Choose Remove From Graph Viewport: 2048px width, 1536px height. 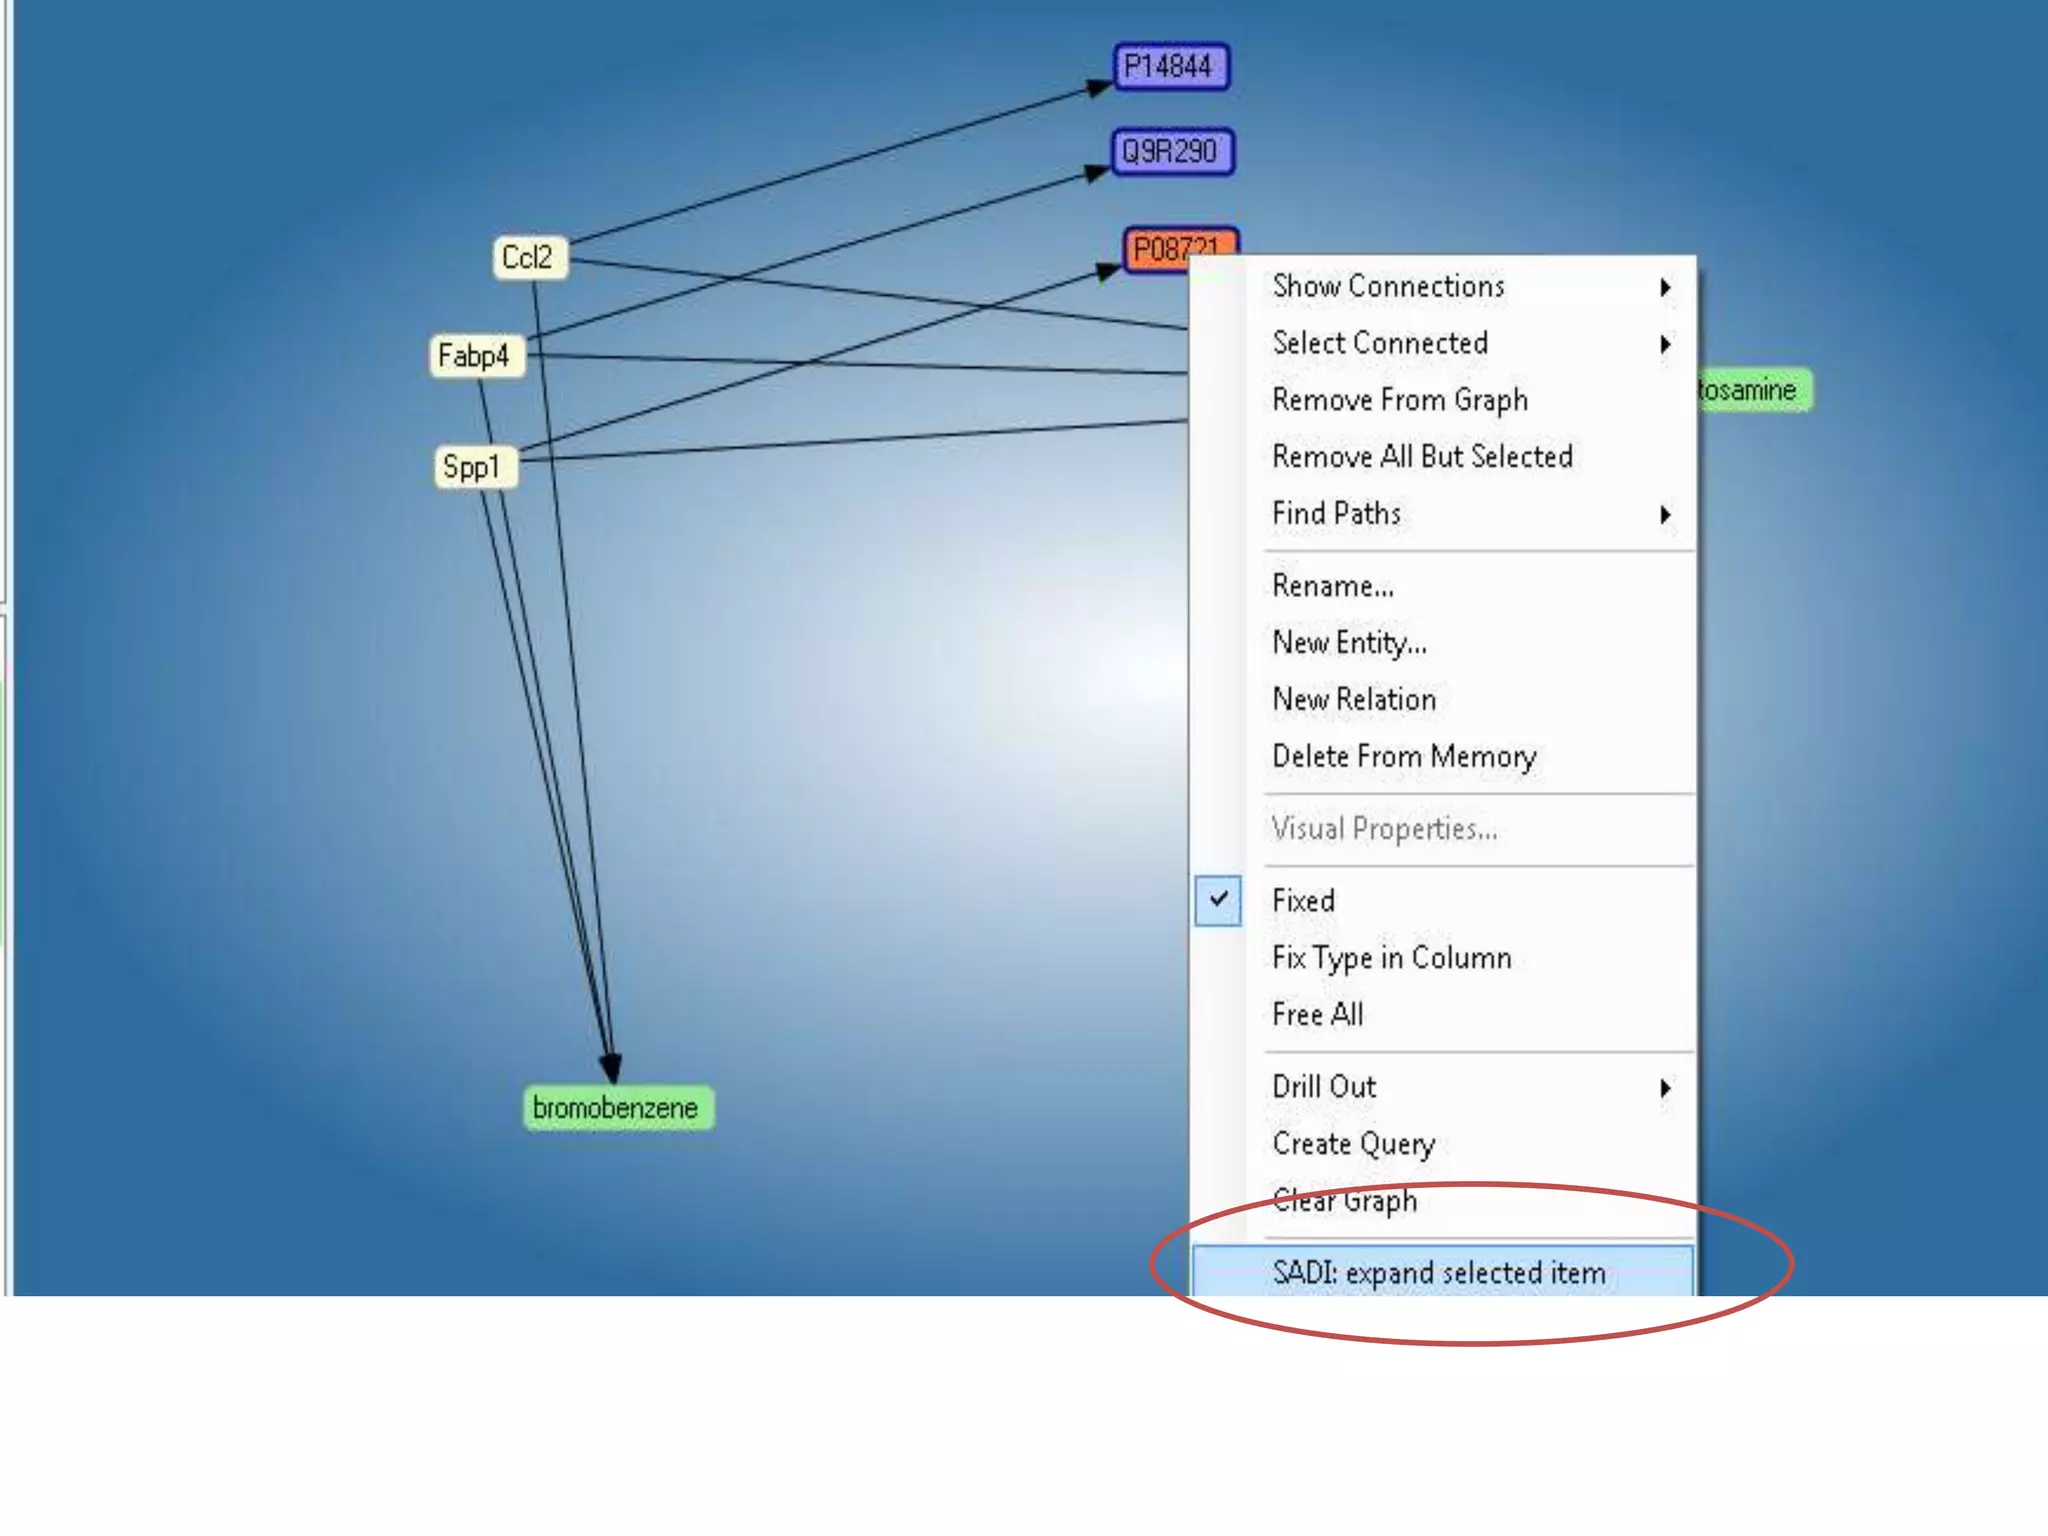coord(1400,400)
